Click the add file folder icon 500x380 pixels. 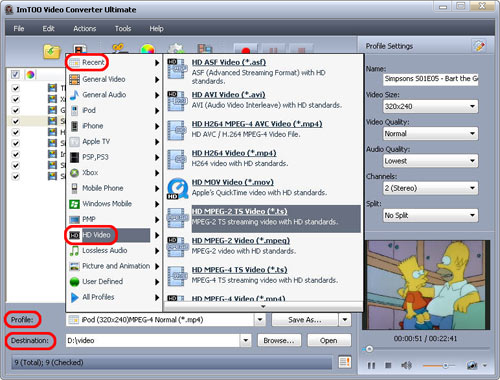52,52
